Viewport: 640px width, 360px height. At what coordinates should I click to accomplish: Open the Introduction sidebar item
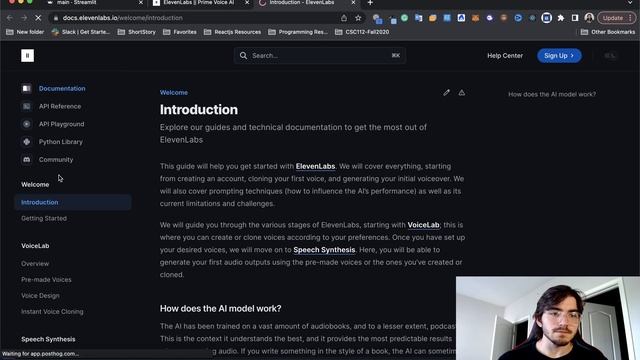pyautogui.click(x=73, y=202)
